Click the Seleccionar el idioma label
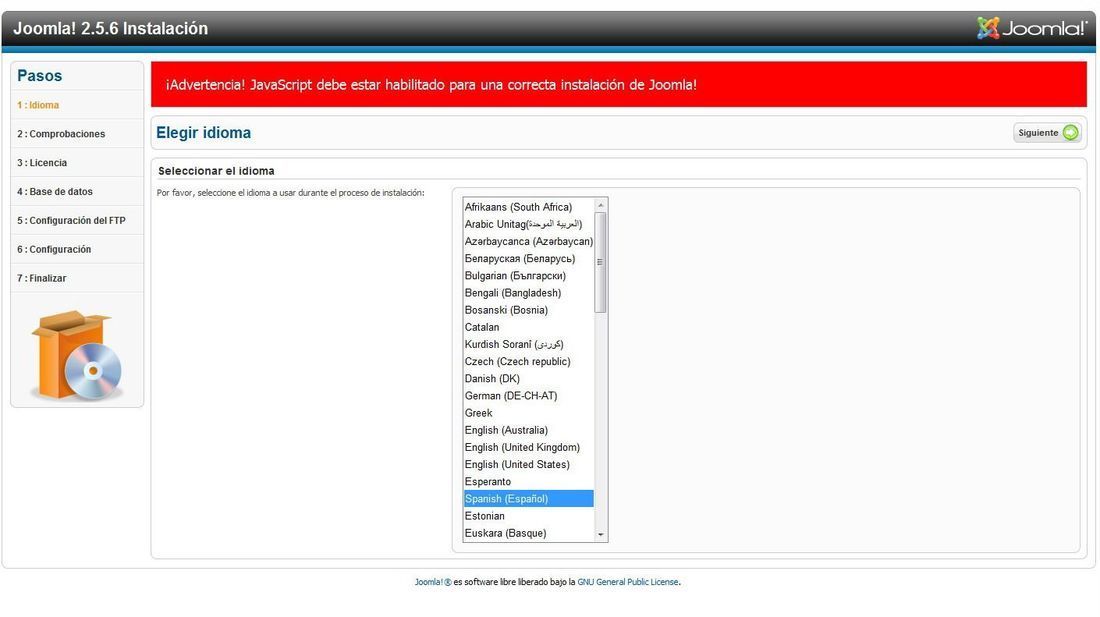Image resolution: width=1100 pixels, height=617 pixels. tap(216, 171)
